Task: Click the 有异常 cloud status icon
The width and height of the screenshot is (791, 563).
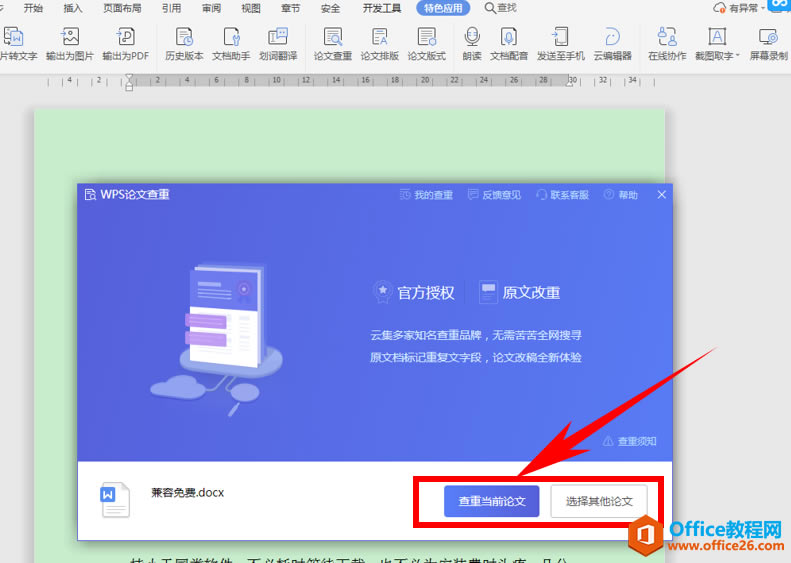Action: (719, 8)
